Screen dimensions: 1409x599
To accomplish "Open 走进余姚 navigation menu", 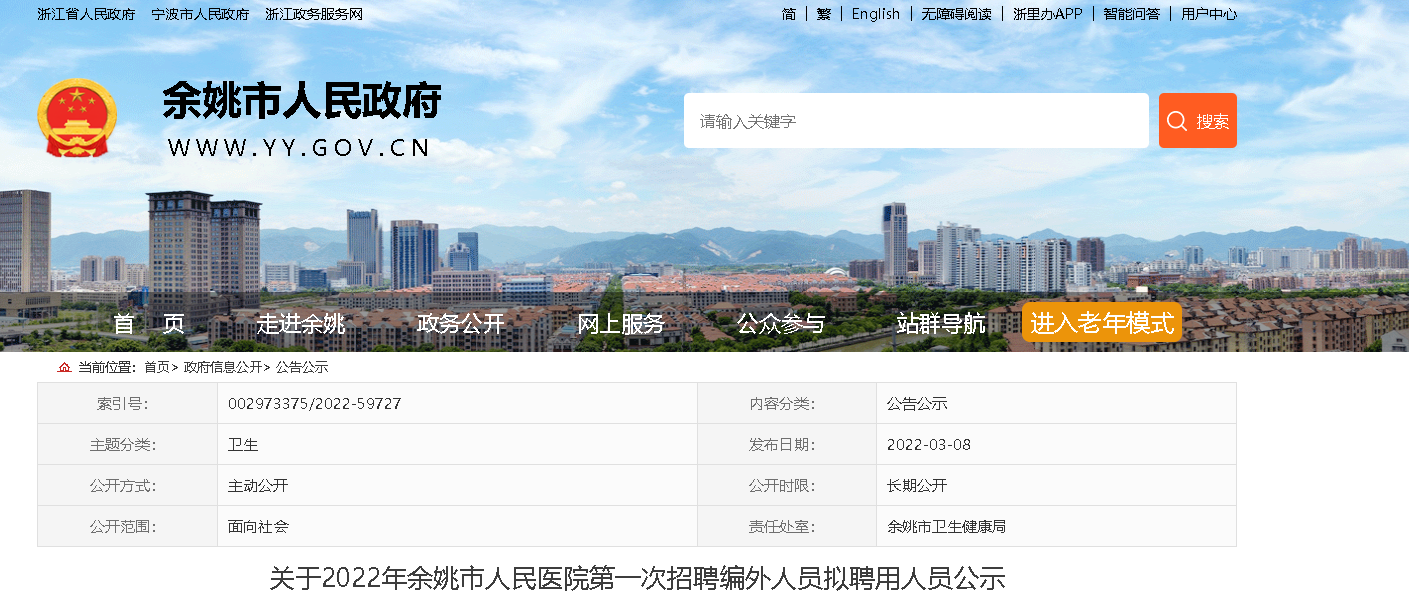I will [x=301, y=323].
